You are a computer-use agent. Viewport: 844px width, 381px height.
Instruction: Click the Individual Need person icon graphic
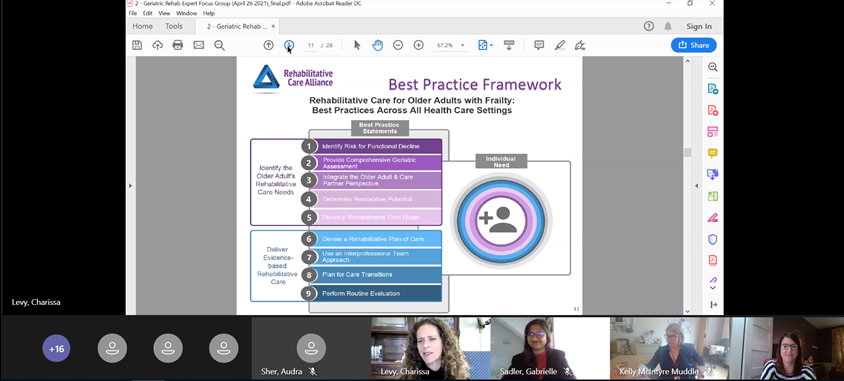coord(501,220)
